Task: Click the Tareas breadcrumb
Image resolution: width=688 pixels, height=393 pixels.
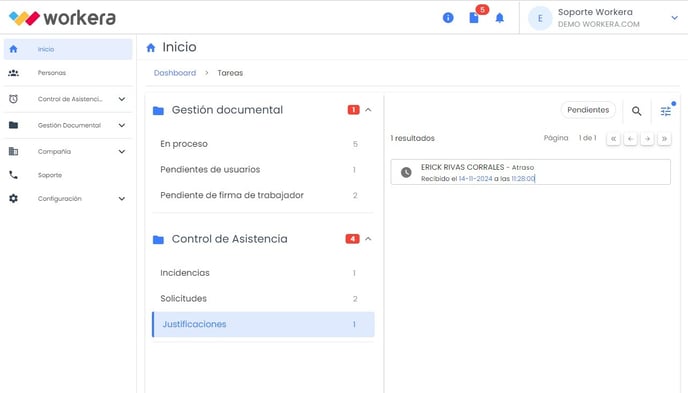Action: (230, 73)
